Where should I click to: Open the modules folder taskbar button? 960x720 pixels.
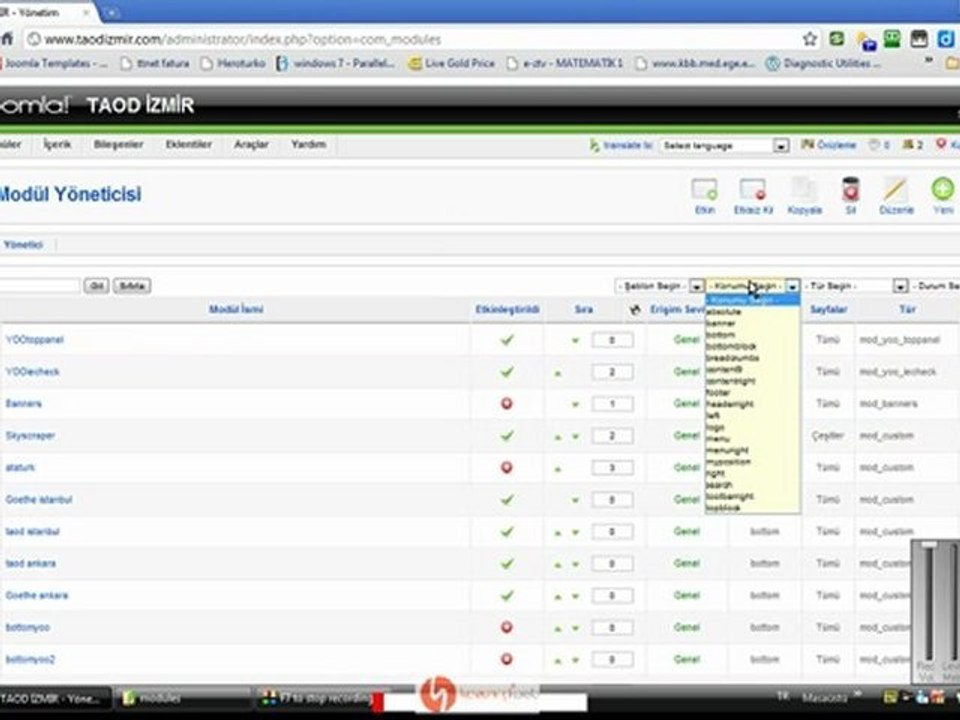[x=183, y=698]
